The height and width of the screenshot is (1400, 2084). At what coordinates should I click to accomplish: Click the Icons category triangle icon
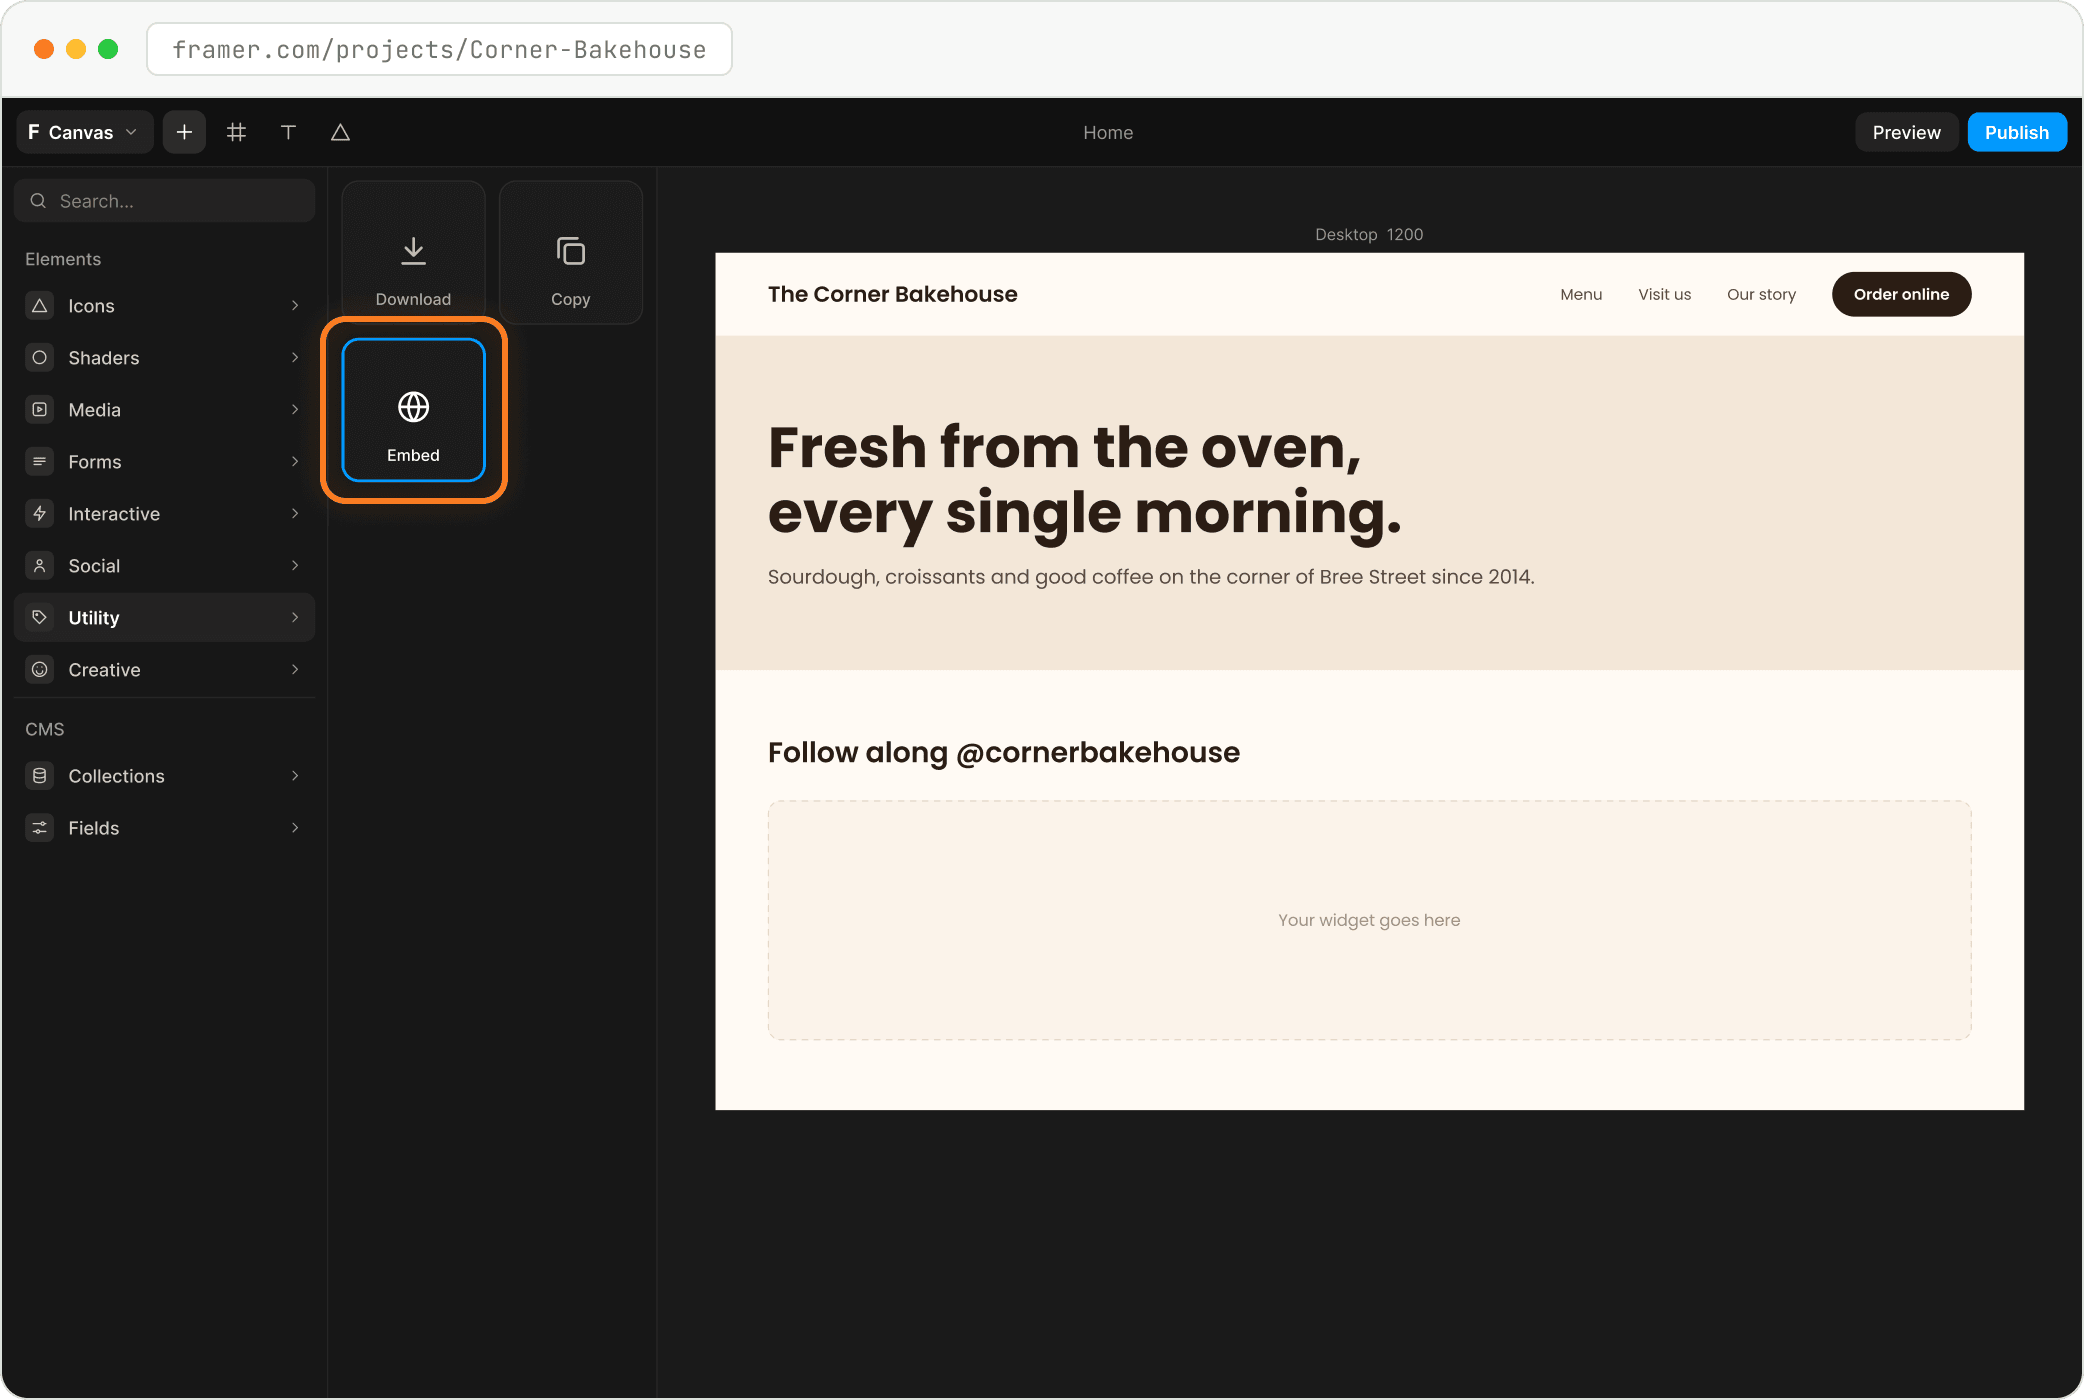[40, 306]
